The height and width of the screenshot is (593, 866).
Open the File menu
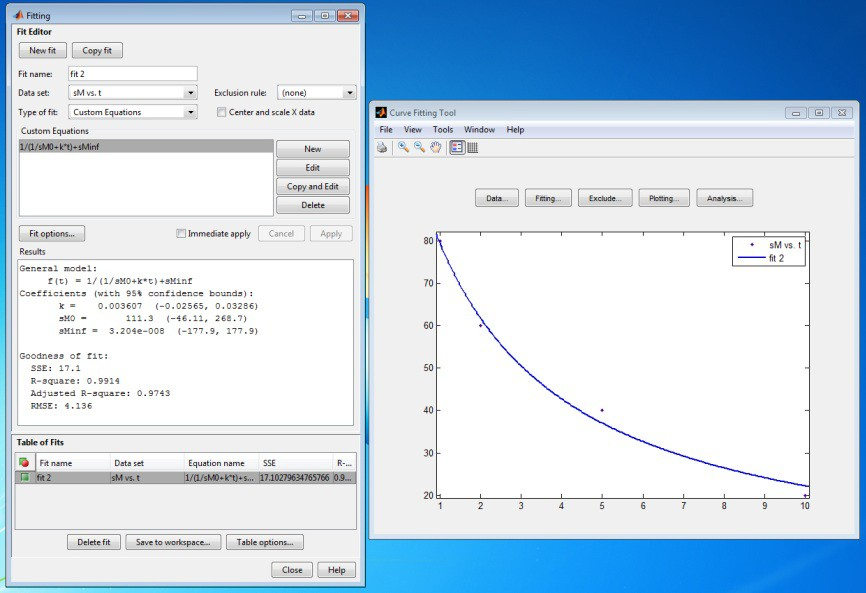(x=386, y=130)
